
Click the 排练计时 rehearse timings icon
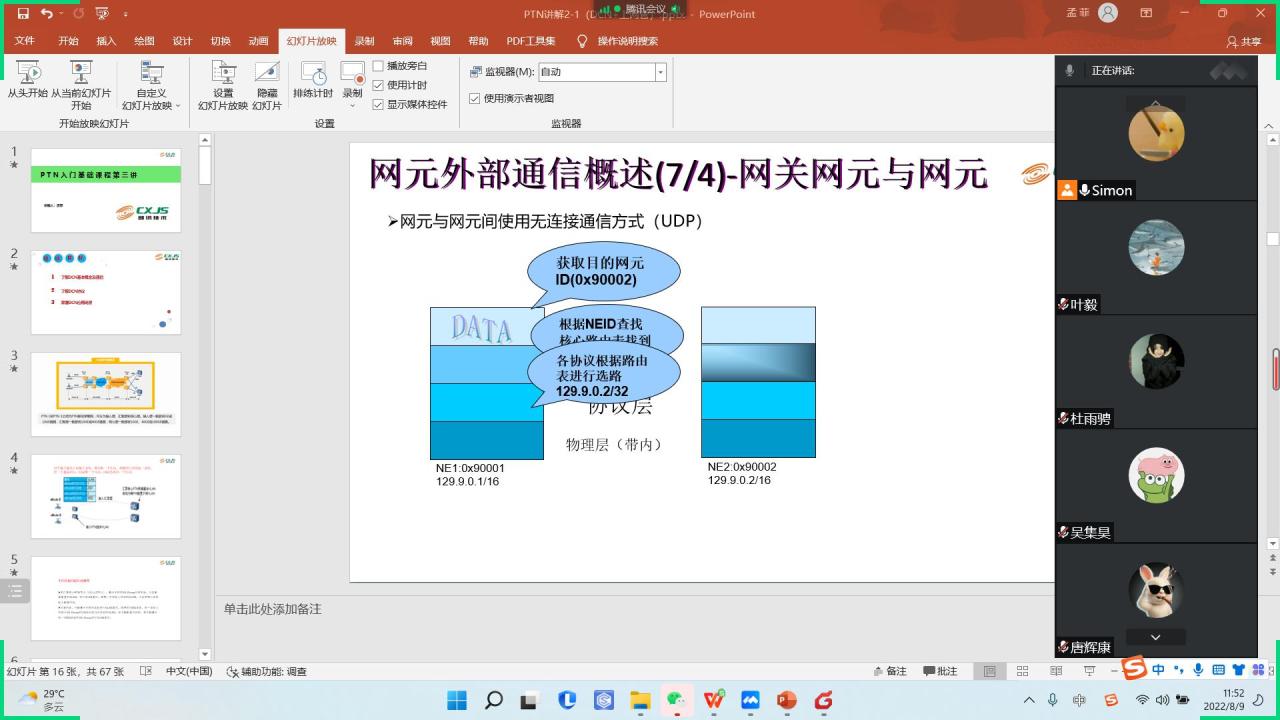(313, 73)
